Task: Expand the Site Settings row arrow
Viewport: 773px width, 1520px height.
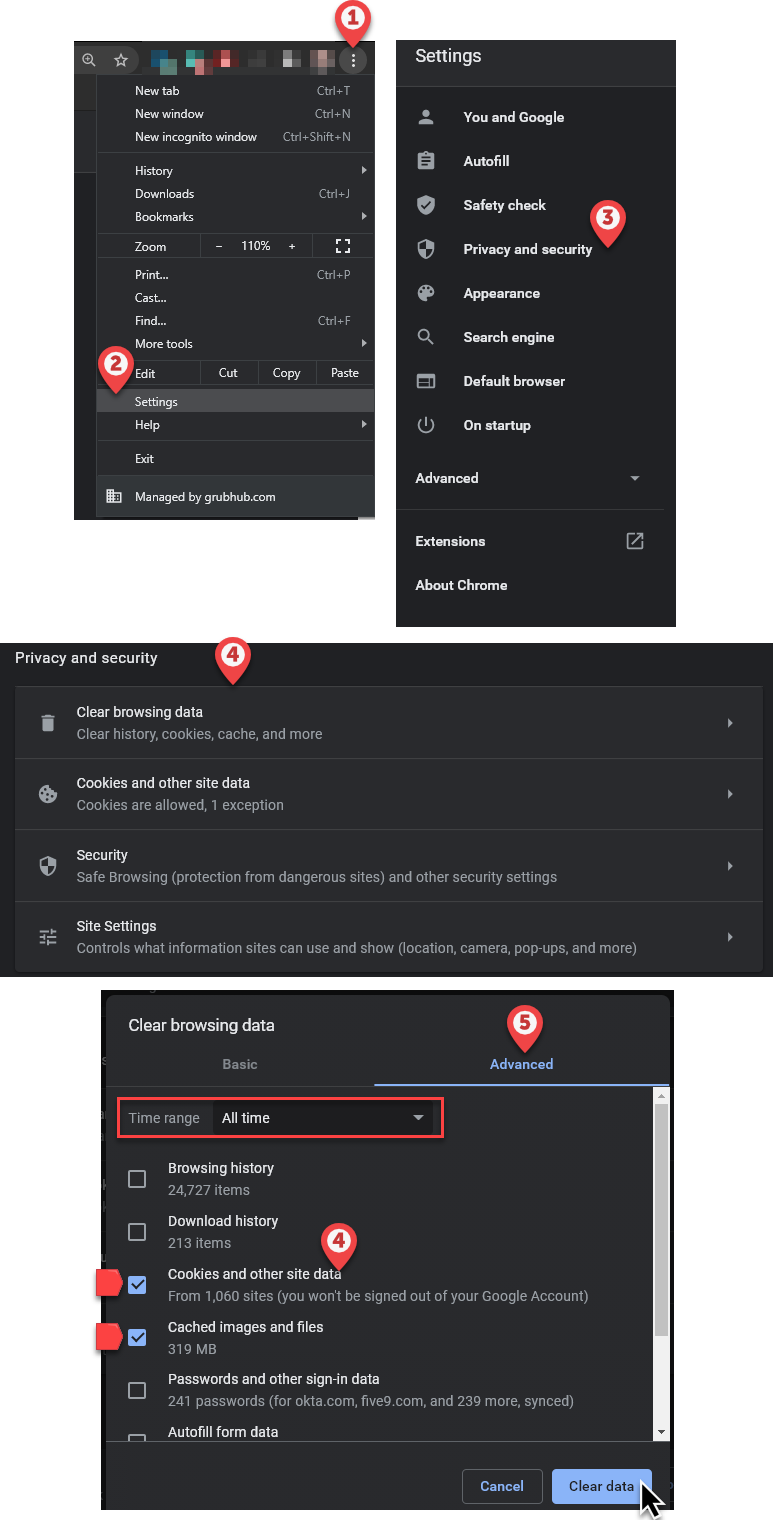Action: point(730,937)
